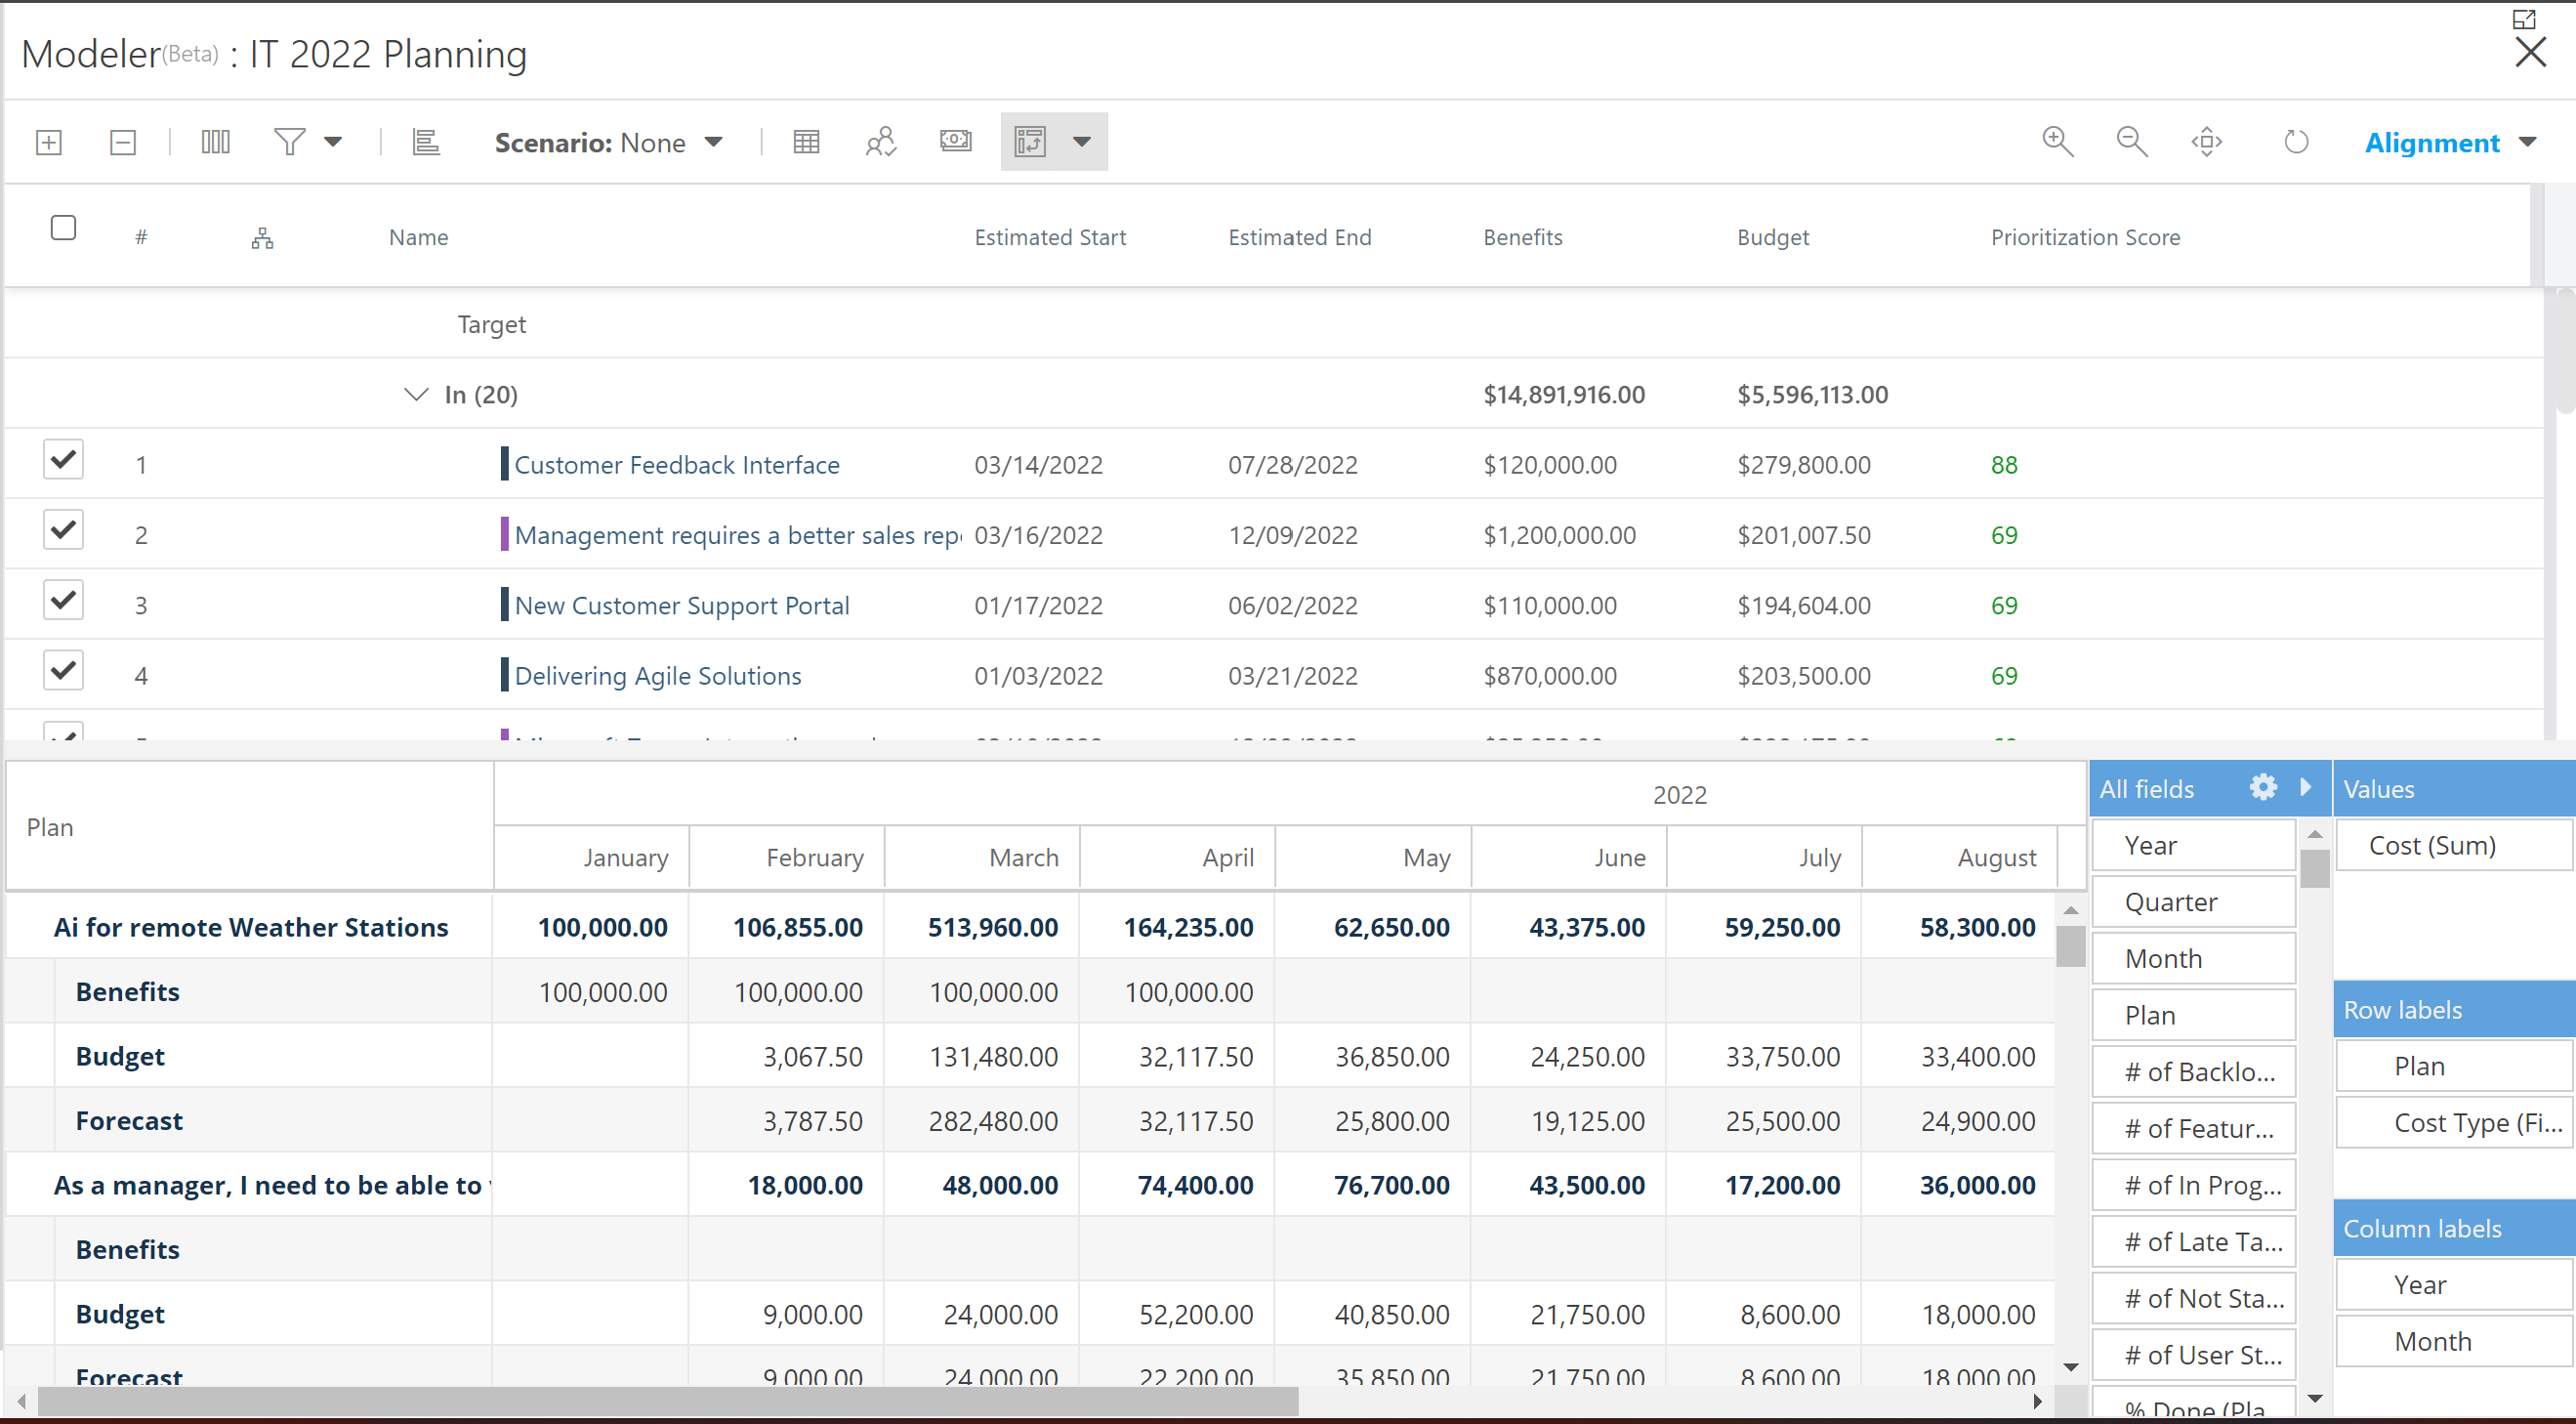Image resolution: width=2576 pixels, height=1424 pixels.
Task: Select the # of User St... field
Action: click(2194, 1356)
